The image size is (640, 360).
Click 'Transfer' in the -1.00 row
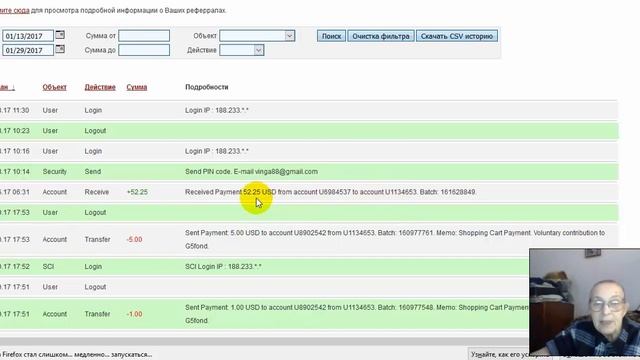97,314
